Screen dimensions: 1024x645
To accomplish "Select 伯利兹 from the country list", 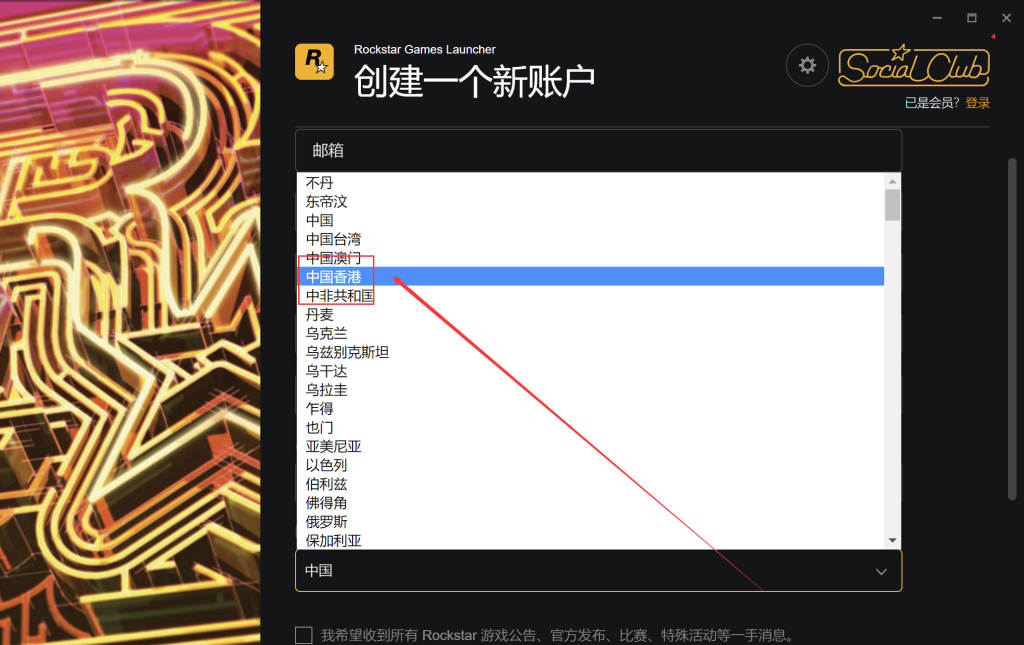I will click(x=590, y=484).
